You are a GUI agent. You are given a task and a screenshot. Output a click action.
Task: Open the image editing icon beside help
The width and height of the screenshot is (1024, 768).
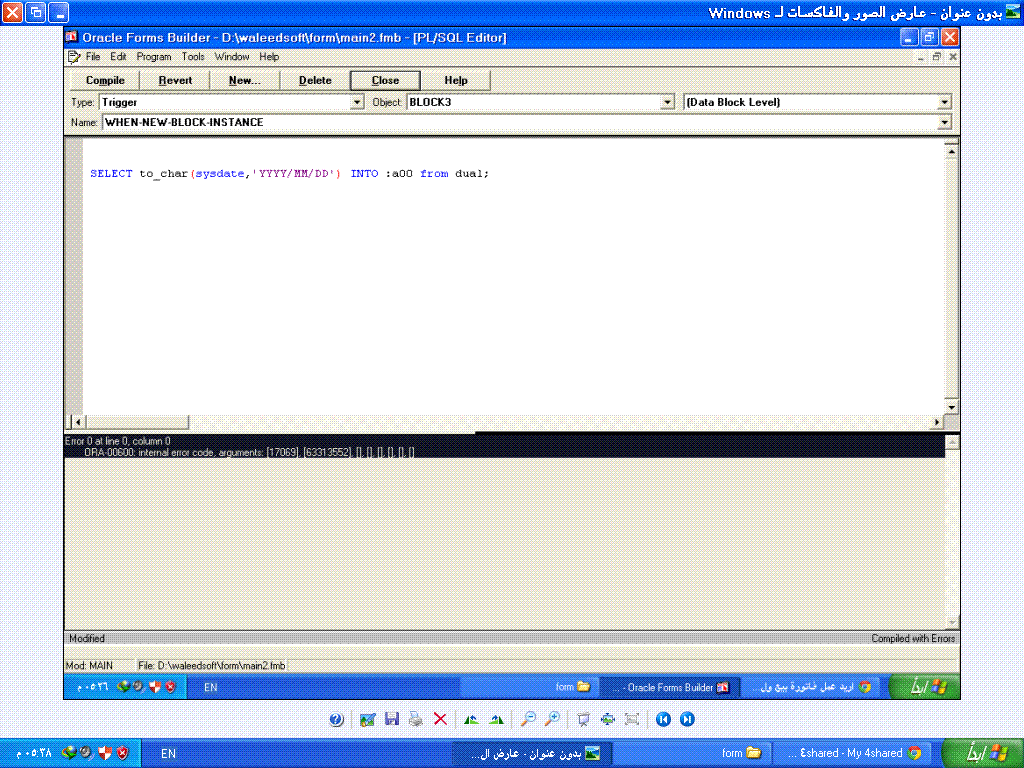pyautogui.click(x=368, y=719)
